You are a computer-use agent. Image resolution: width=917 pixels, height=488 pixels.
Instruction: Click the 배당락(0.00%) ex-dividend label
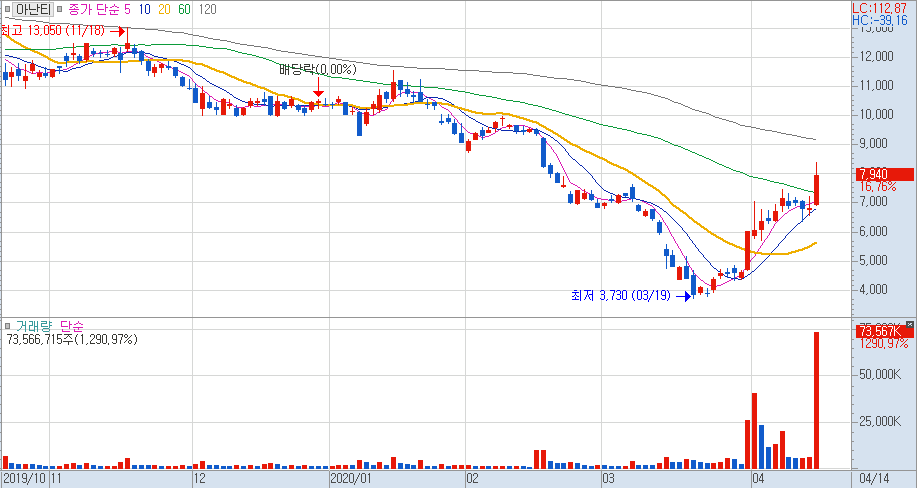click(x=318, y=69)
